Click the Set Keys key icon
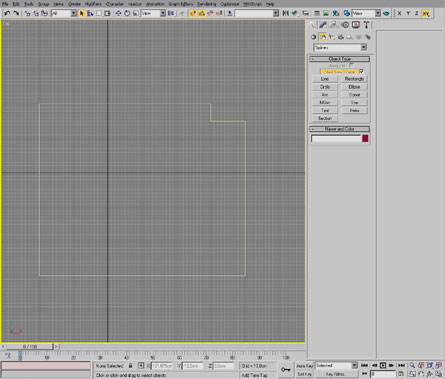 pyautogui.click(x=286, y=369)
